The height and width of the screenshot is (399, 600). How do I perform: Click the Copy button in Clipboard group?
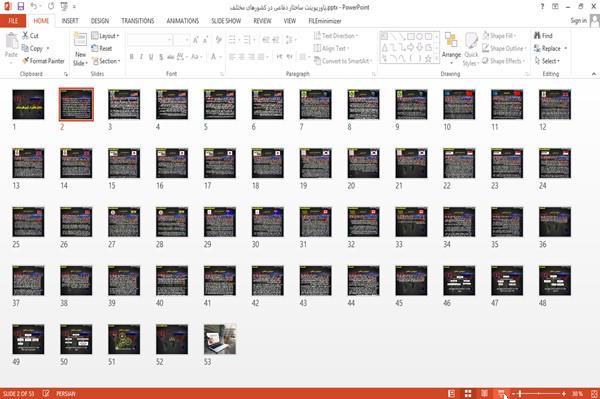(x=32, y=48)
